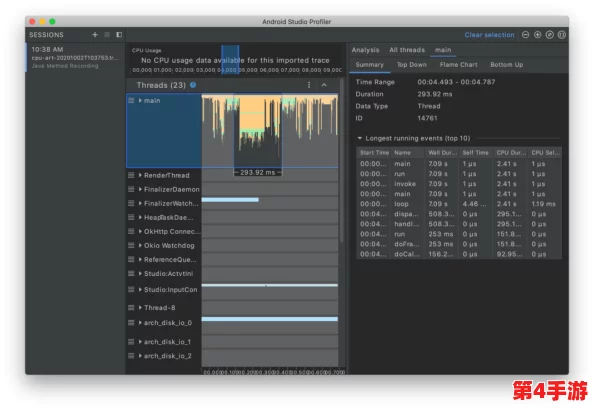The image size is (594, 409).
Task: Click the zoom out magnifier icon
Action: click(x=525, y=35)
